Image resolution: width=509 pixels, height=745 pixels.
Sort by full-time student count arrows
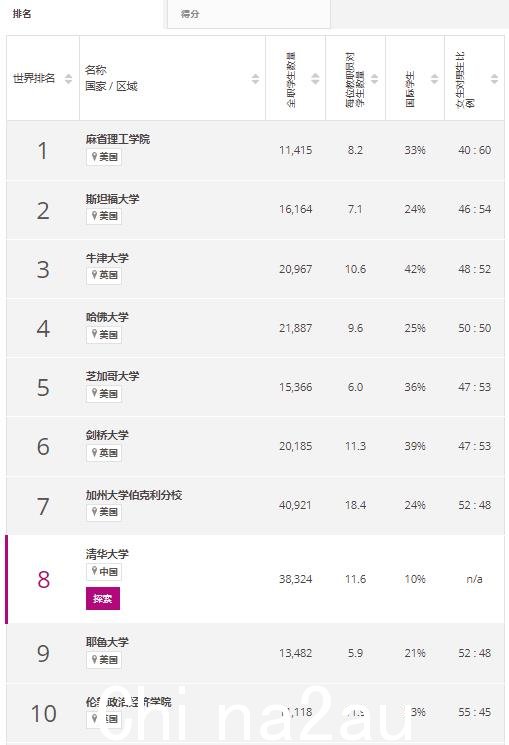[x=315, y=79]
